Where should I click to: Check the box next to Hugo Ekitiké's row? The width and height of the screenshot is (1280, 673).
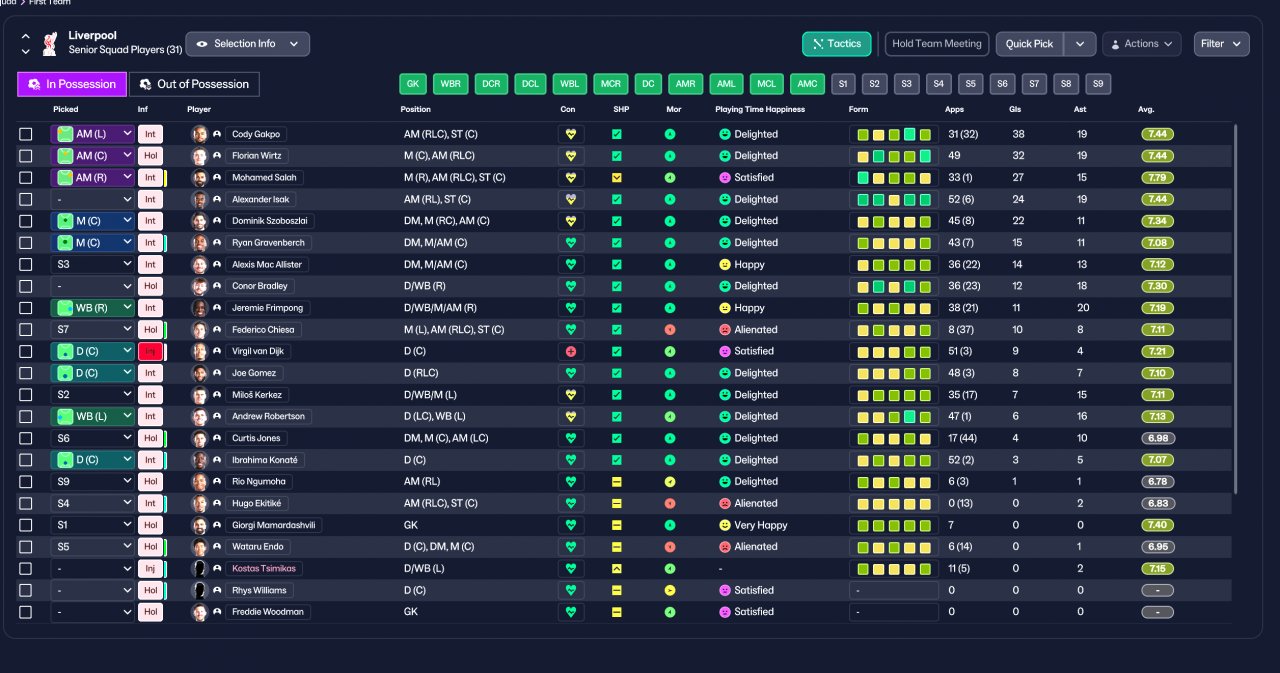click(x=26, y=503)
